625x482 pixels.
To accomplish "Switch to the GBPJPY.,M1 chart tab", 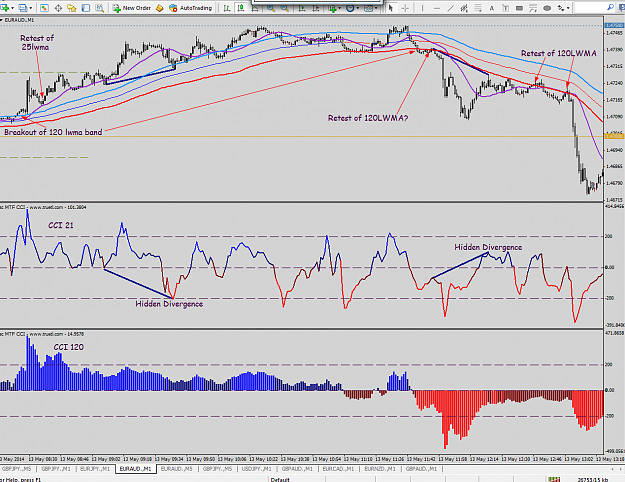I will click(55, 469).
